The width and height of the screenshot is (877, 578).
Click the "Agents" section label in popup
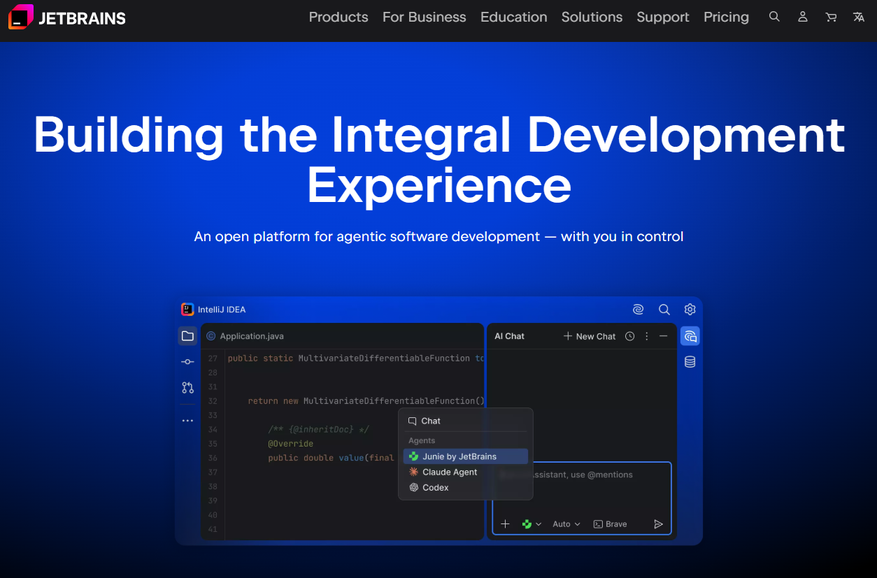point(422,441)
